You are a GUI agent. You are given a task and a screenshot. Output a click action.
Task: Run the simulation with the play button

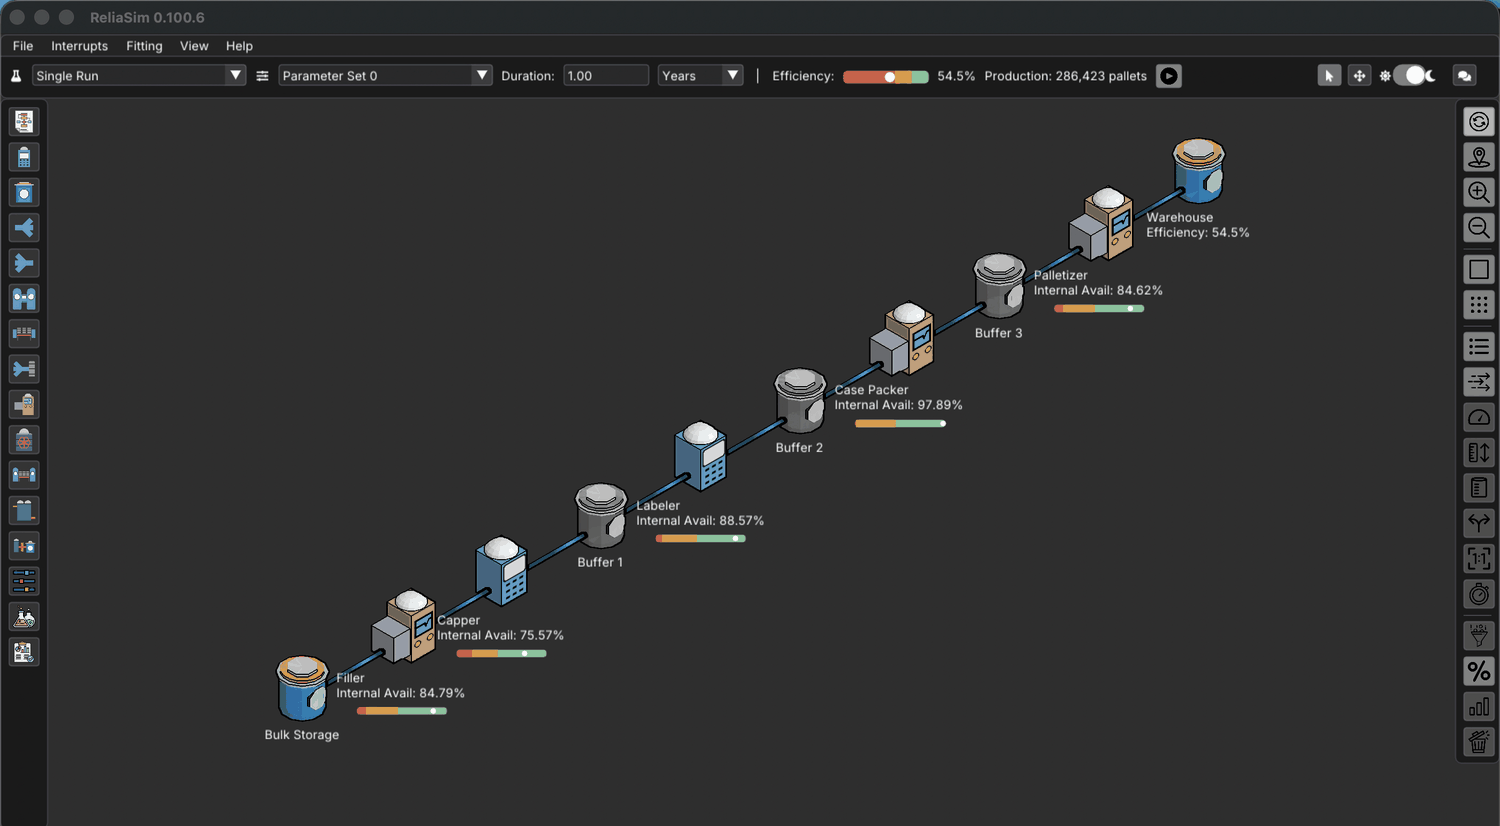[x=1169, y=76]
